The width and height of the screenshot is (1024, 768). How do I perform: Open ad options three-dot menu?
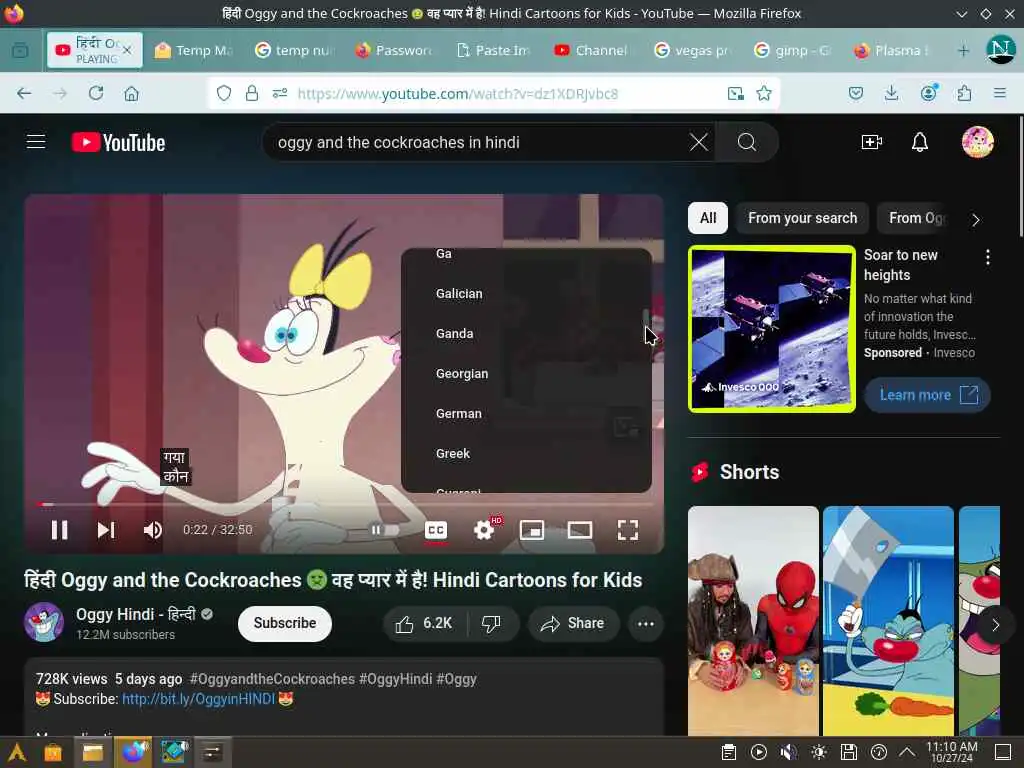click(987, 257)
